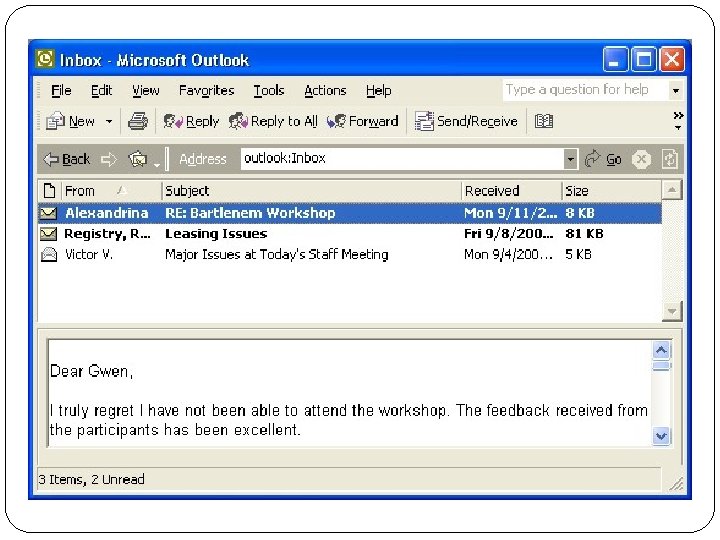Select Major Issues at Today's Staff Meeting

point(349,254)
